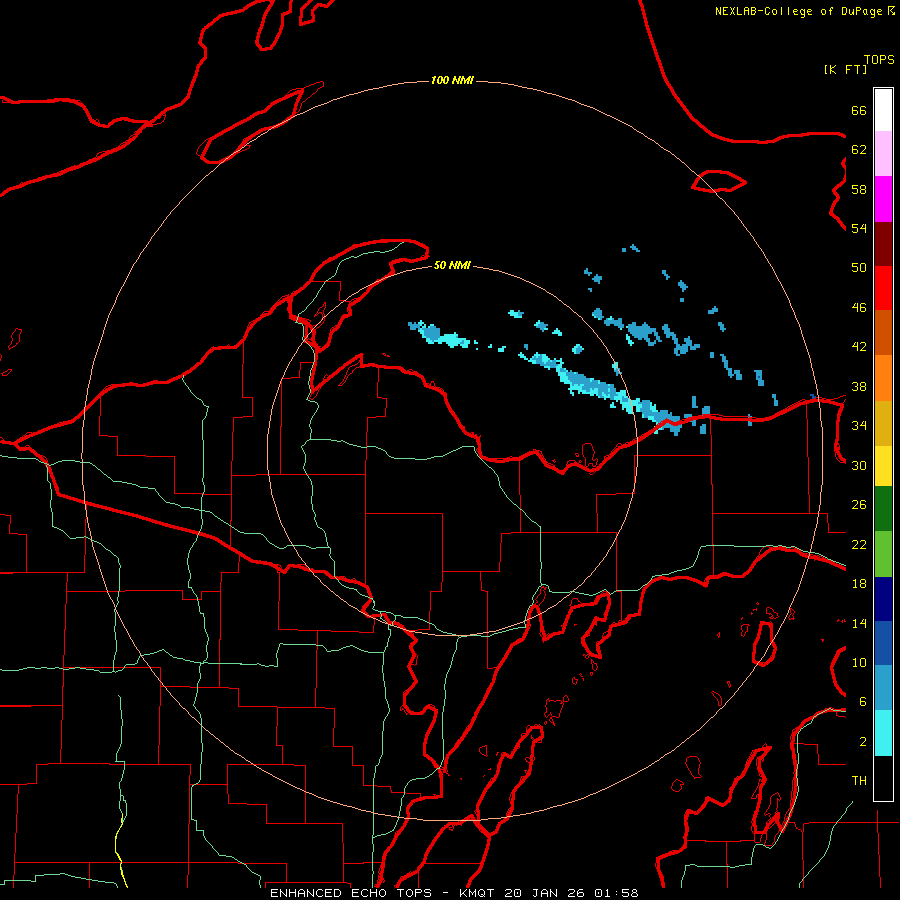
Task: Click the "62" legend value
Action: (859, 150)
